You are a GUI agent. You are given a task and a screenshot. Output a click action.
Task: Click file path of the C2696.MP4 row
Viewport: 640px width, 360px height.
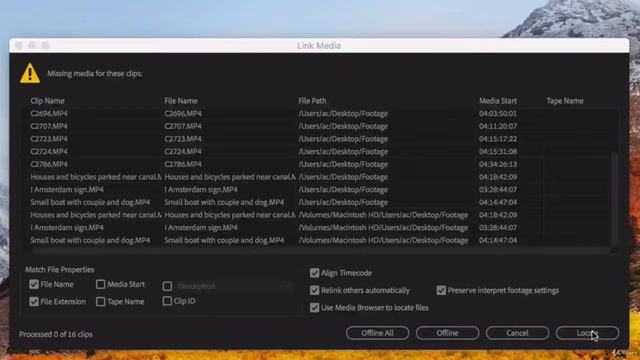(343, 113)
